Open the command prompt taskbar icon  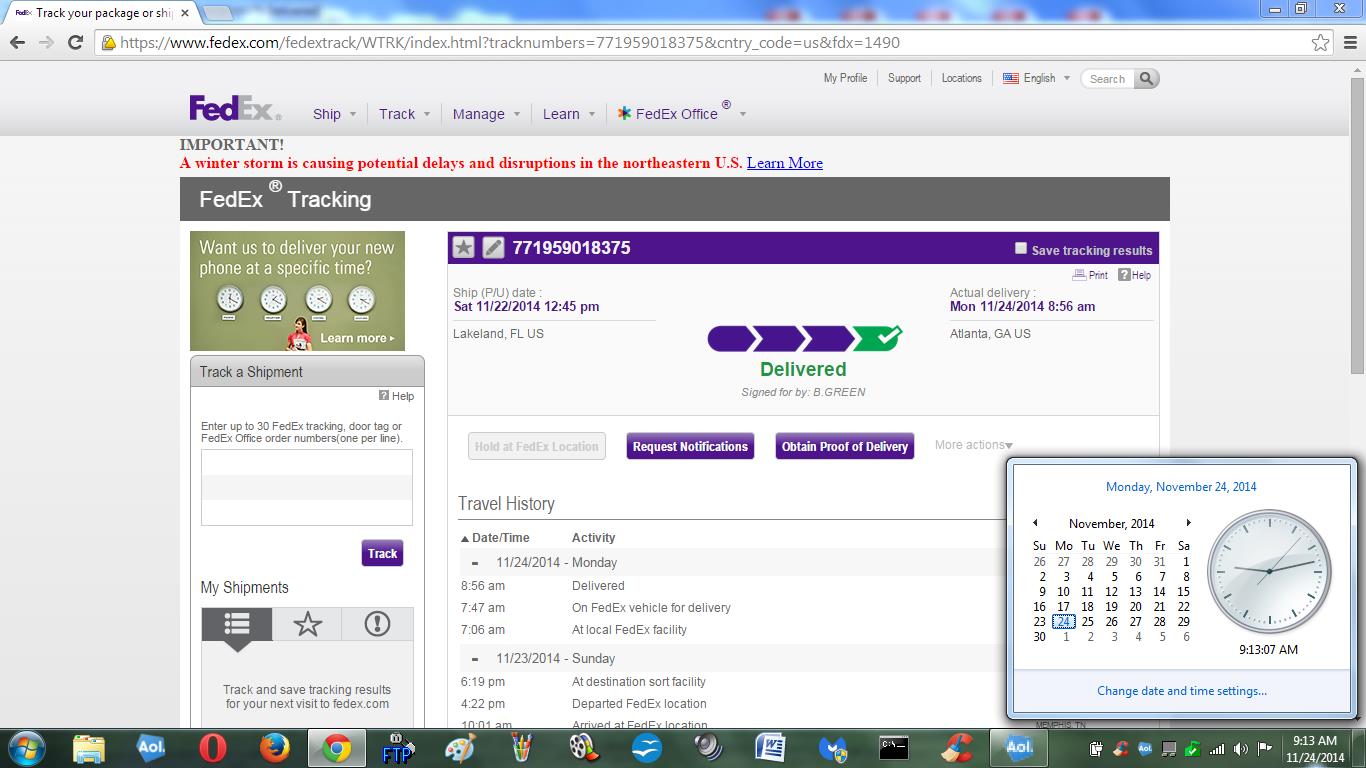coord(894,748)
